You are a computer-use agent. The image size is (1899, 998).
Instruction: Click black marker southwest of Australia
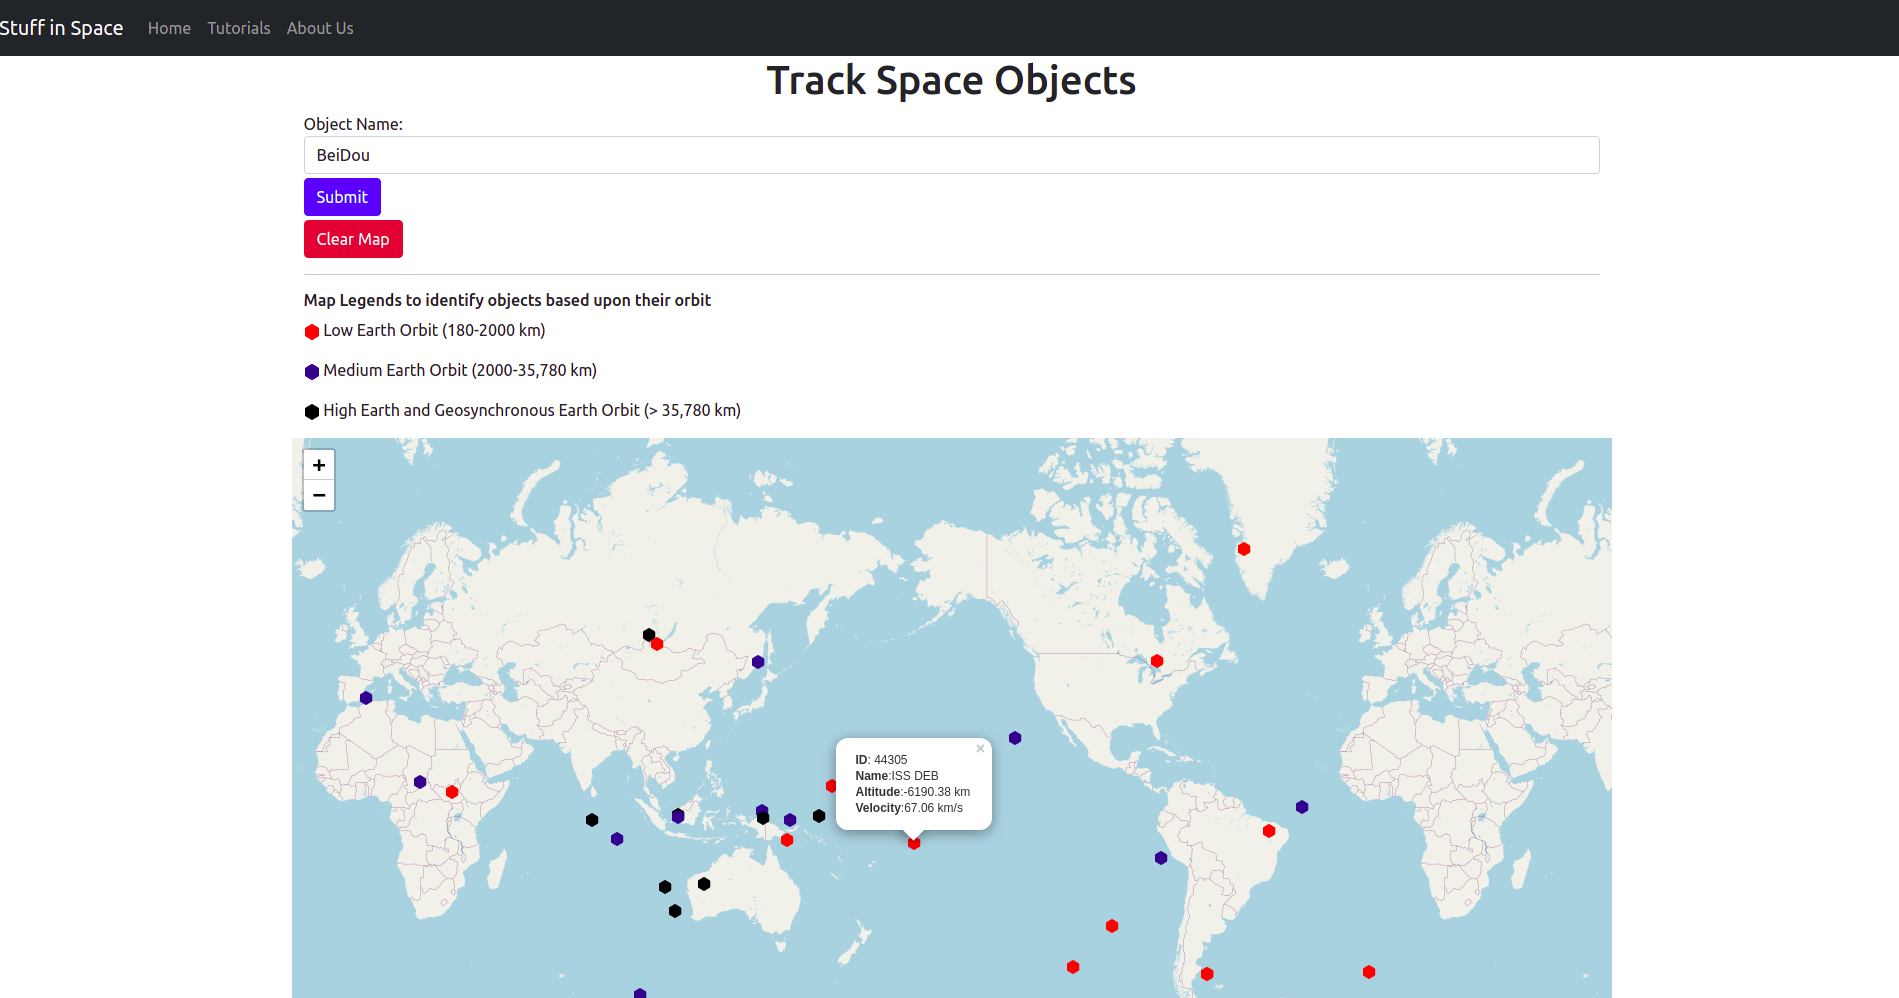[x=675, y=911]
